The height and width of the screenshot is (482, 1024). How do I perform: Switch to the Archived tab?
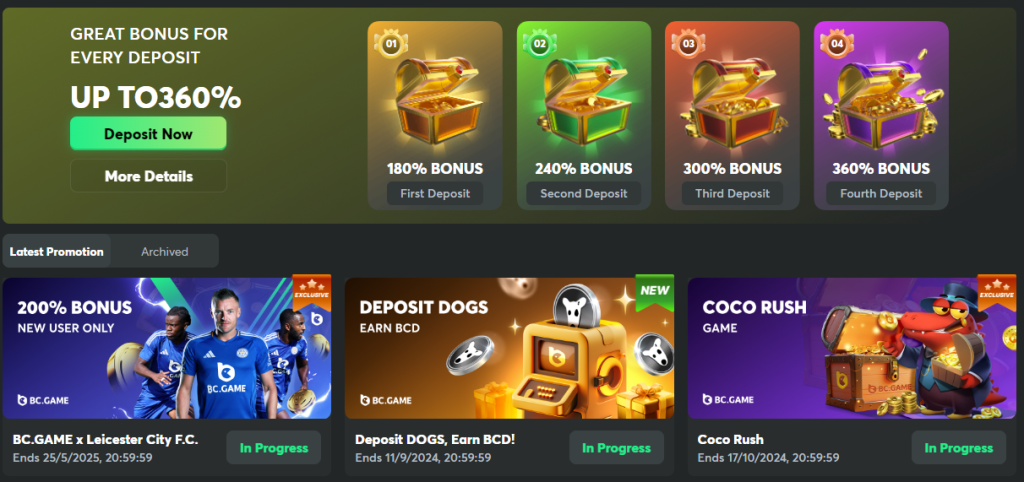(x=165, y=251)
